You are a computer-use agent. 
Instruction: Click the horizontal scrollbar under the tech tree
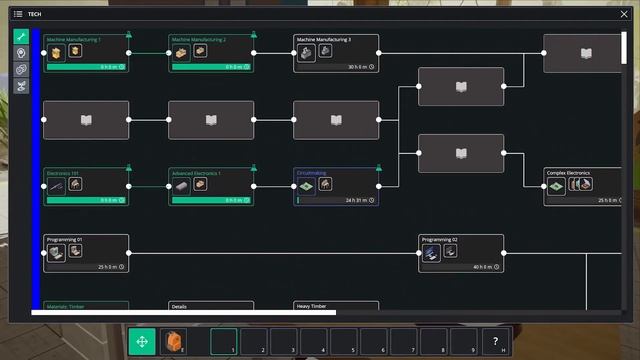184,313
